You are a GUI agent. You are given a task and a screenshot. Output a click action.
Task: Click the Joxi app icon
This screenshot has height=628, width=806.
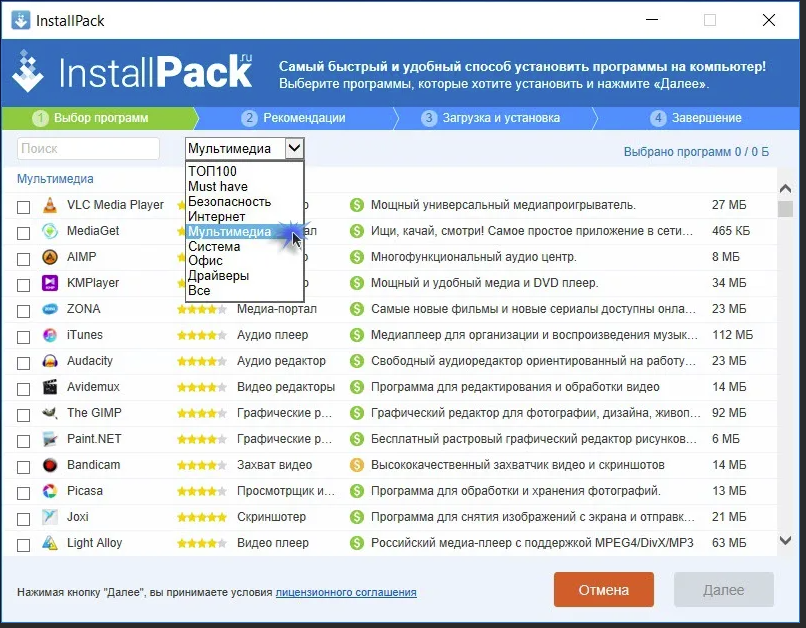click(x=50, y=517)
